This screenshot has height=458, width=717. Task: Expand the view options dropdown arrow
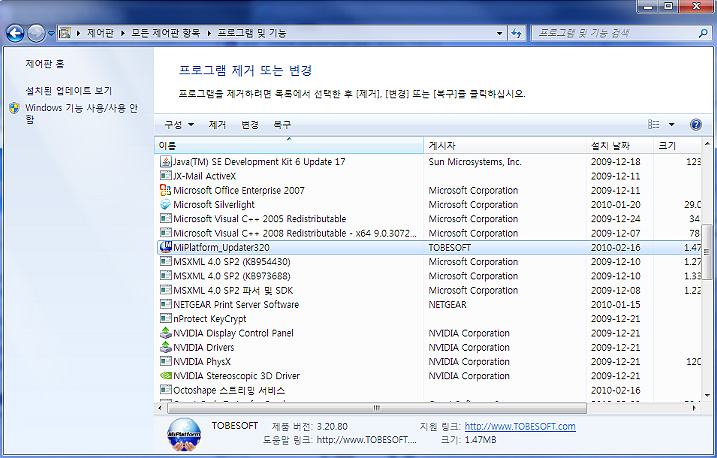pos(672,125)
